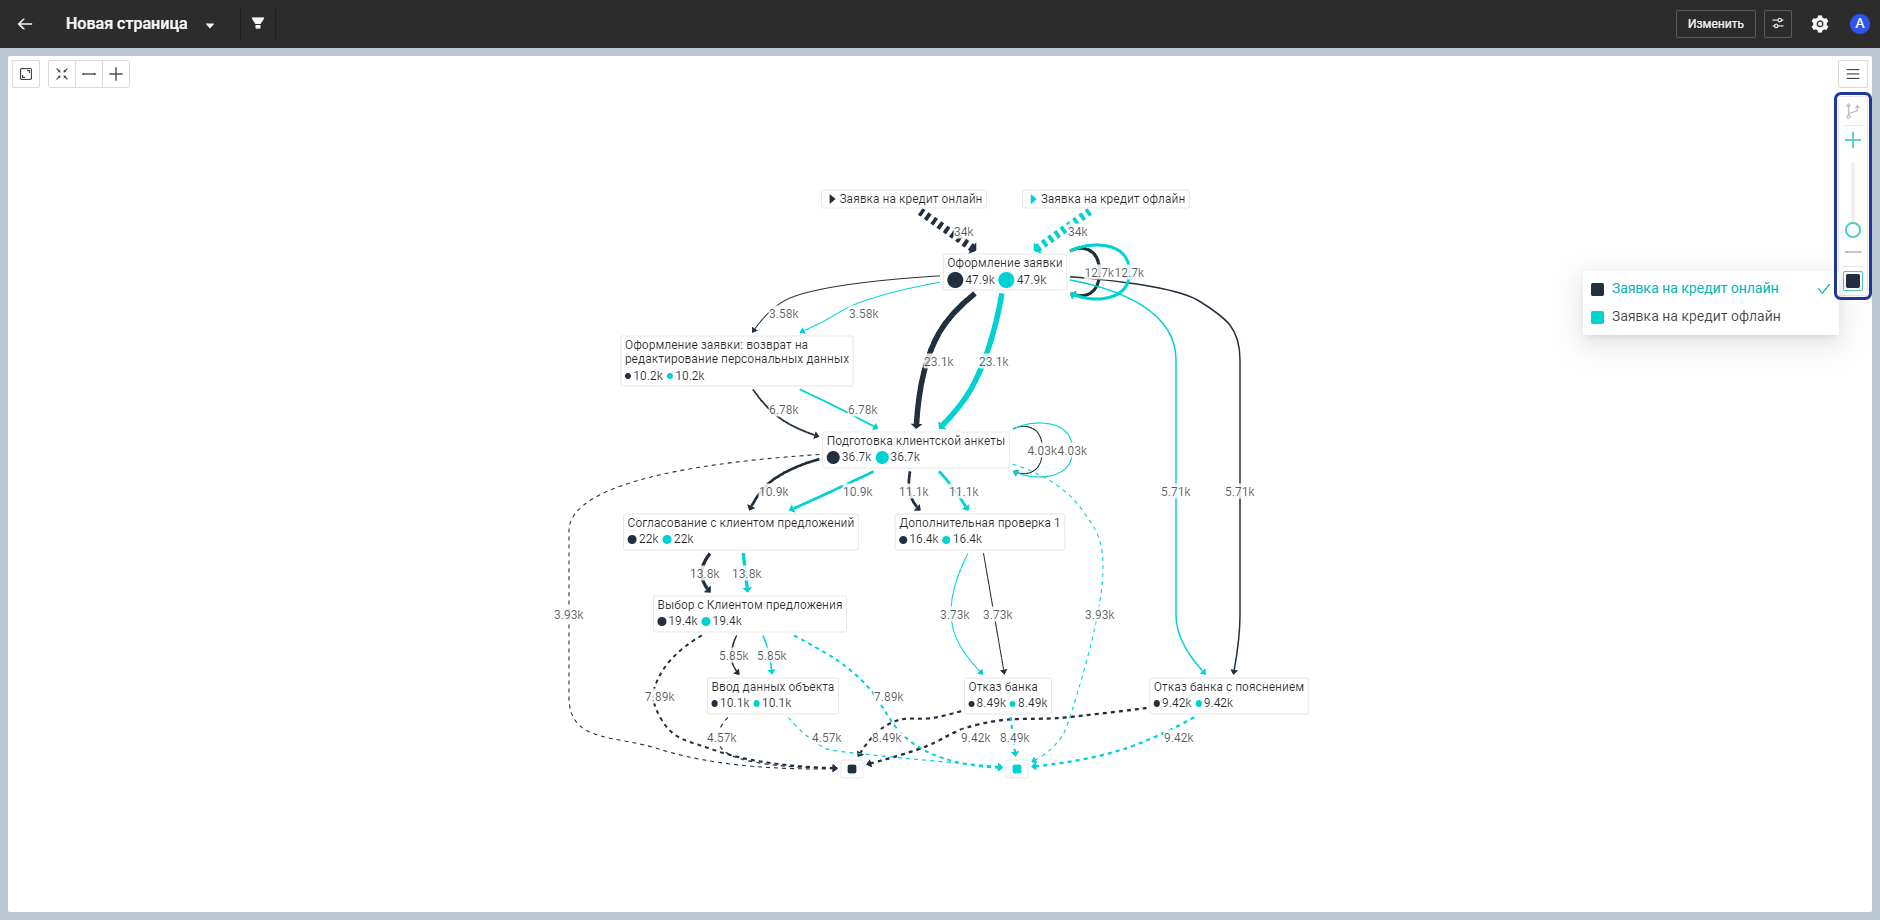The height and width of the screenshot is (920, 1880).
Task: Click the '23.1k' dark edge label
Action: pyautogui.click(x=938, y=362)
